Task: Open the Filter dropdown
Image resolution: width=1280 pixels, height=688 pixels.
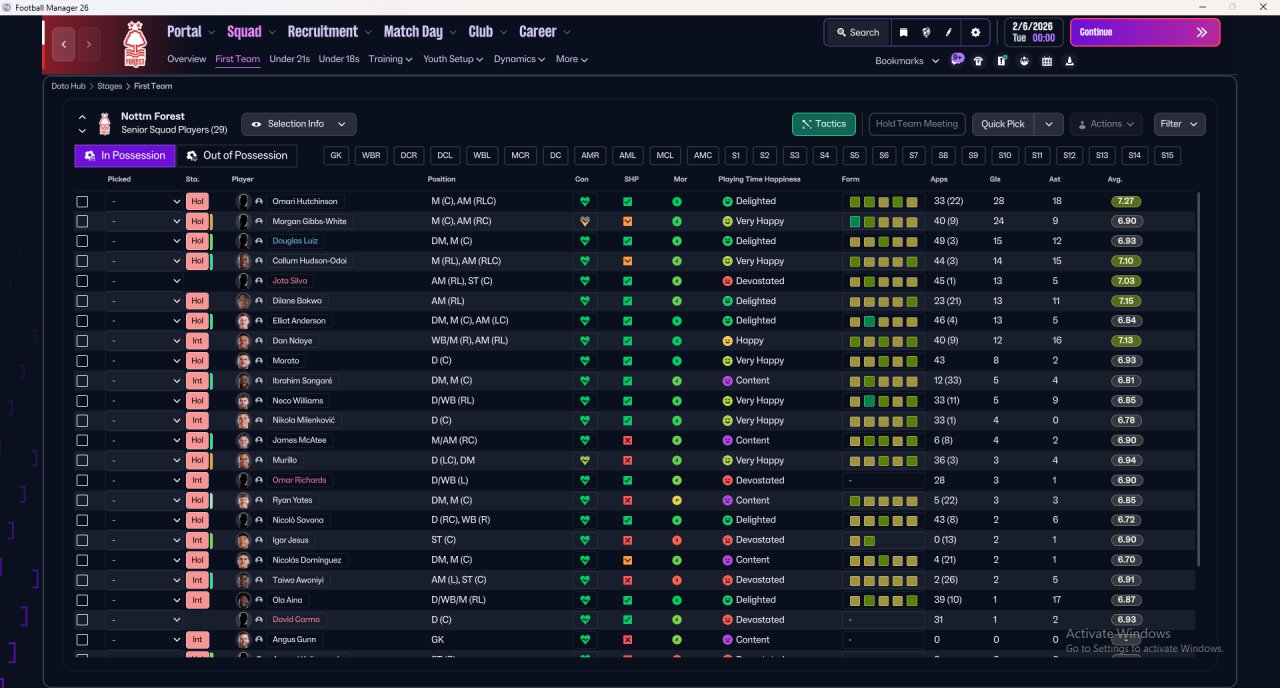Action: point(1179,124)
